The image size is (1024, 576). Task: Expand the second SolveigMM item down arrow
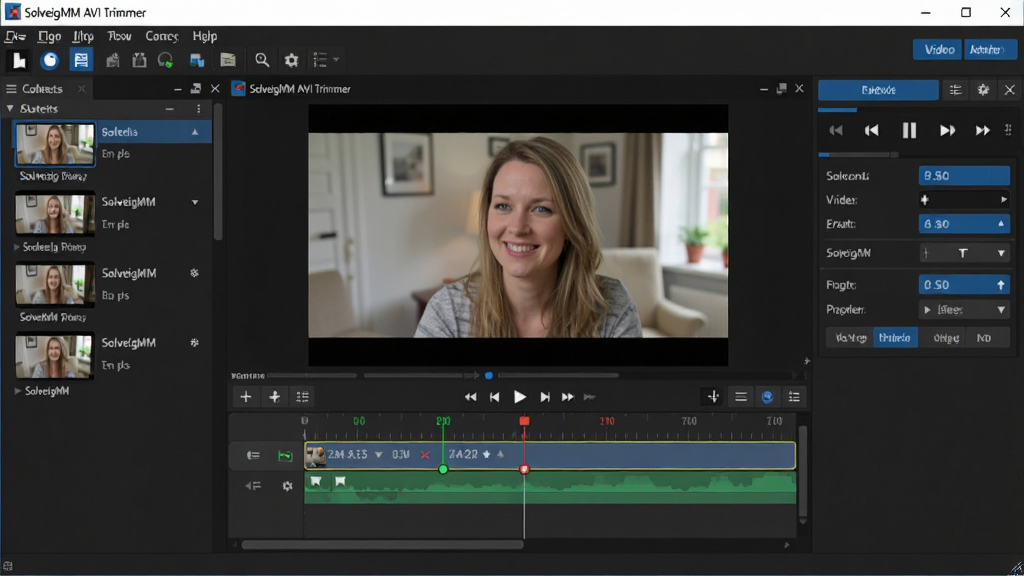pos(195,202)
